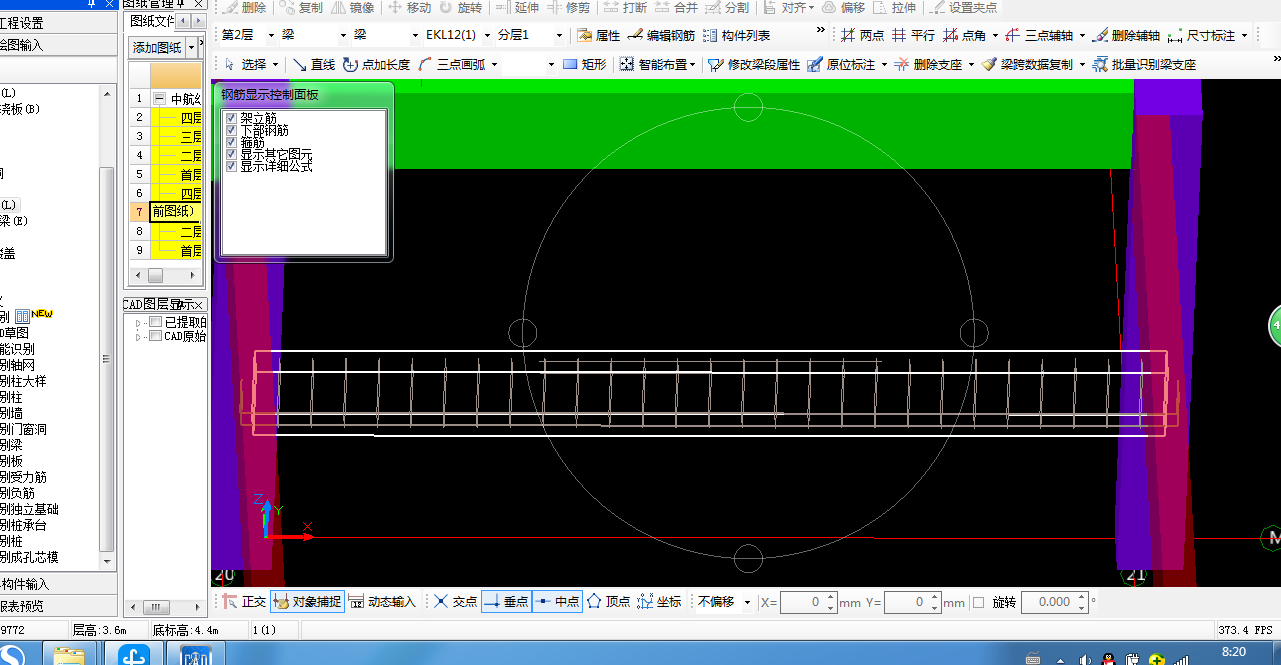
Task: Click into the Y coordinate field
Action: coord(914,602)
